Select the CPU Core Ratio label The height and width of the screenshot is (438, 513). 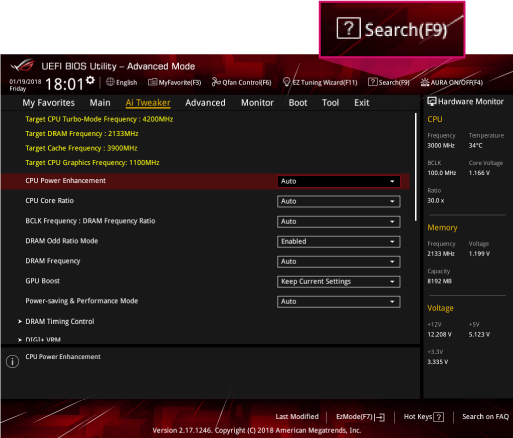50,201
